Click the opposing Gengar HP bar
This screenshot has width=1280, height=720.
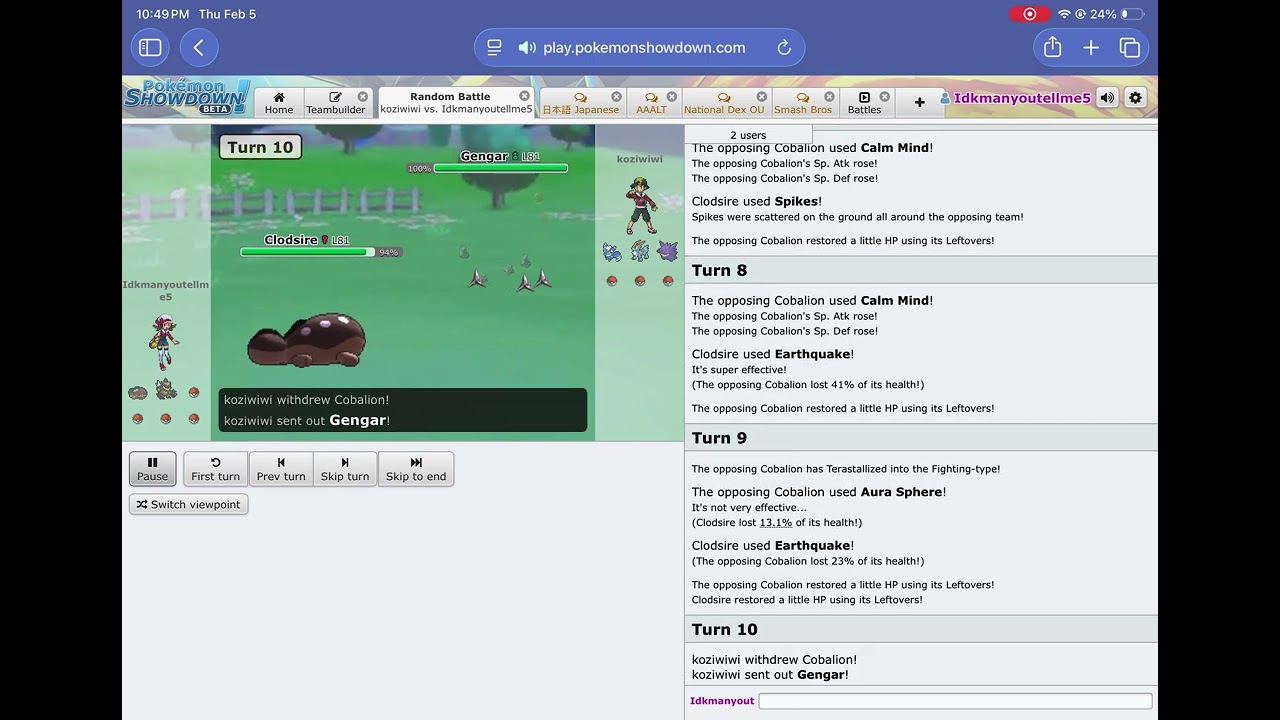pos(500,168)
